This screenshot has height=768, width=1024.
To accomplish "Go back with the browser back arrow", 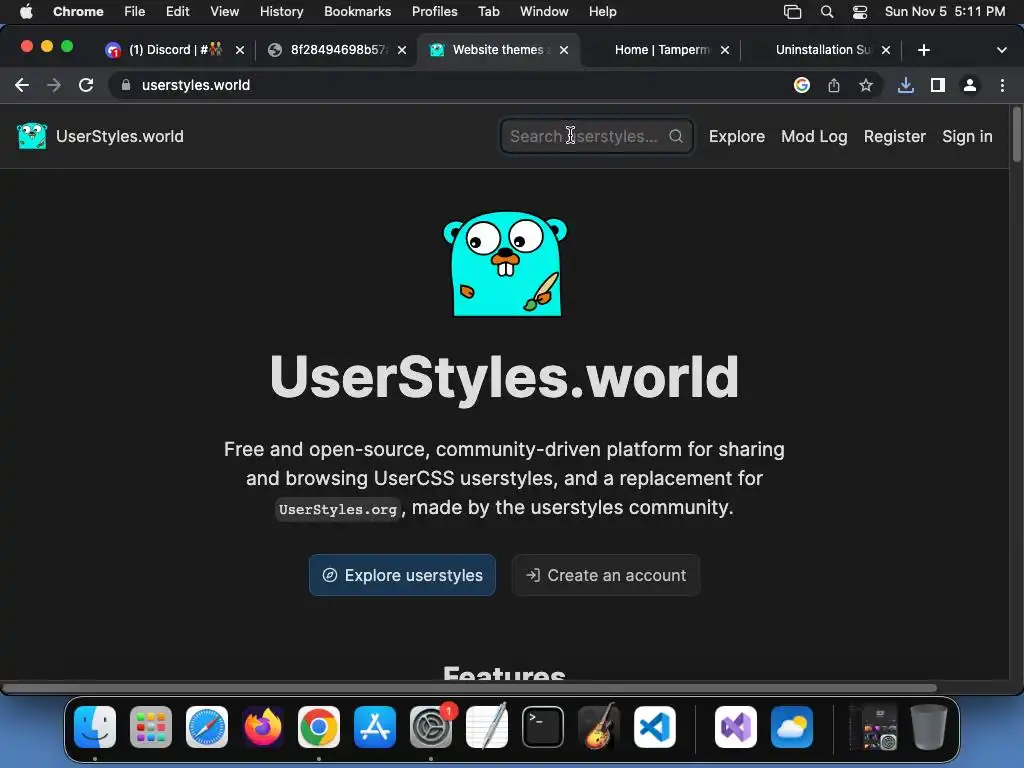I will pos(22,85).
